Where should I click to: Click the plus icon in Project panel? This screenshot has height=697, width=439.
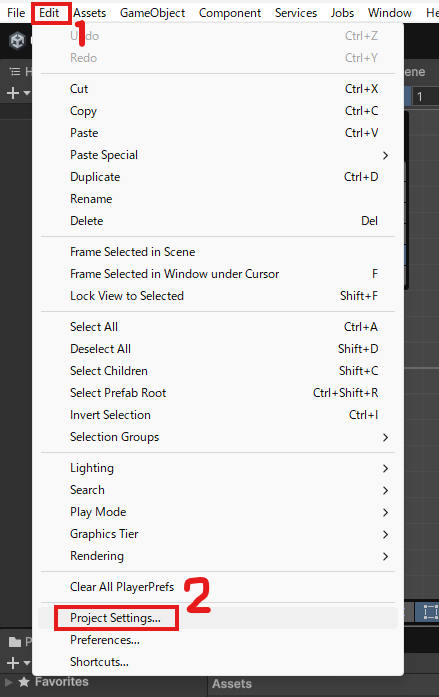(x=13, y=663)
